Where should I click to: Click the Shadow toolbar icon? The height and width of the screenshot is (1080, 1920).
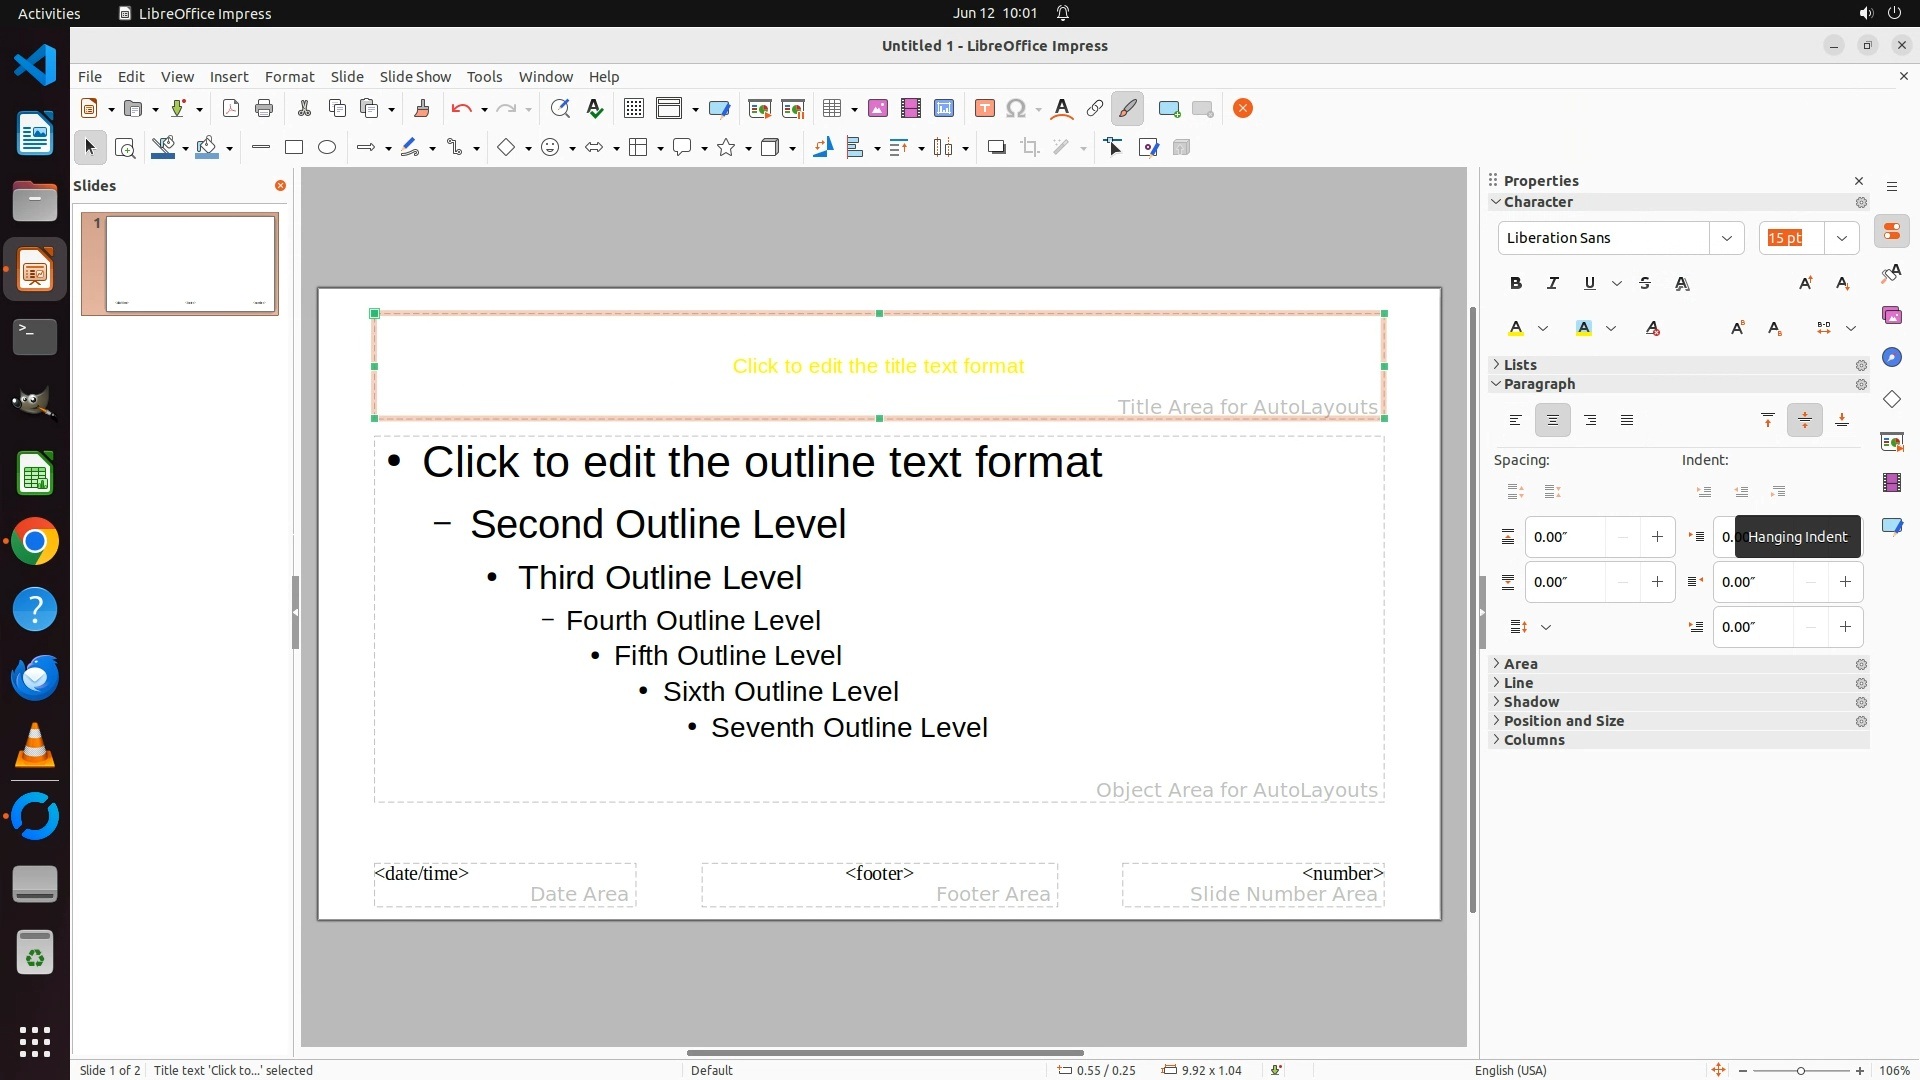pos(996,148)
